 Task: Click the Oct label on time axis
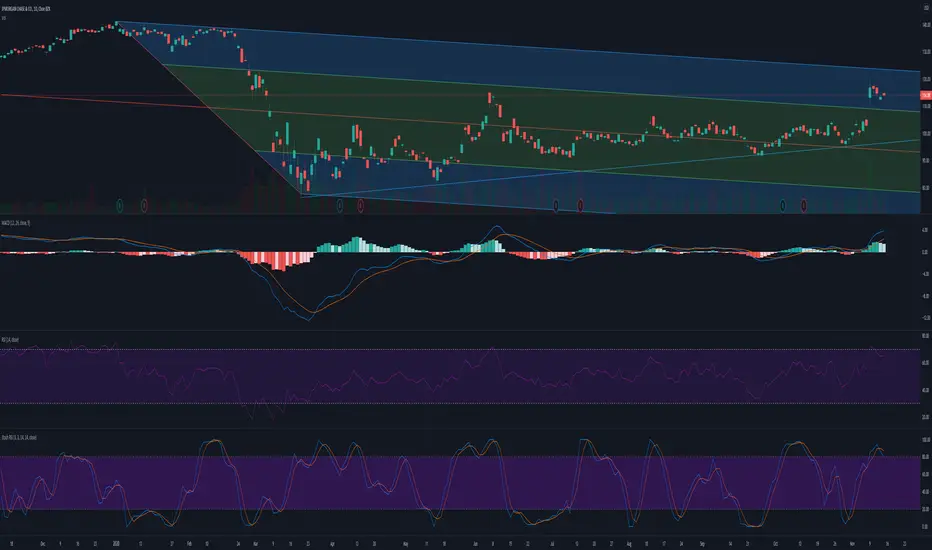tap(776, 543)
